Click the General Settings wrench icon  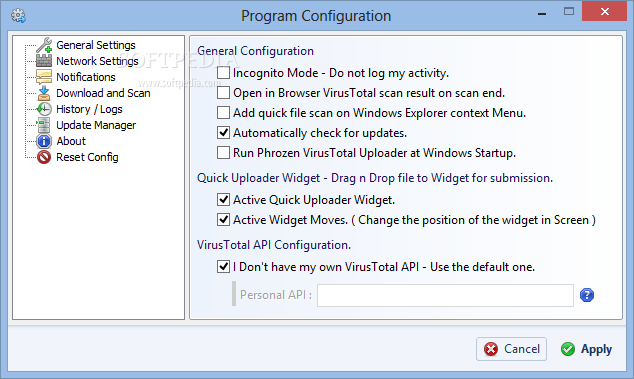(x=44, y=45)
